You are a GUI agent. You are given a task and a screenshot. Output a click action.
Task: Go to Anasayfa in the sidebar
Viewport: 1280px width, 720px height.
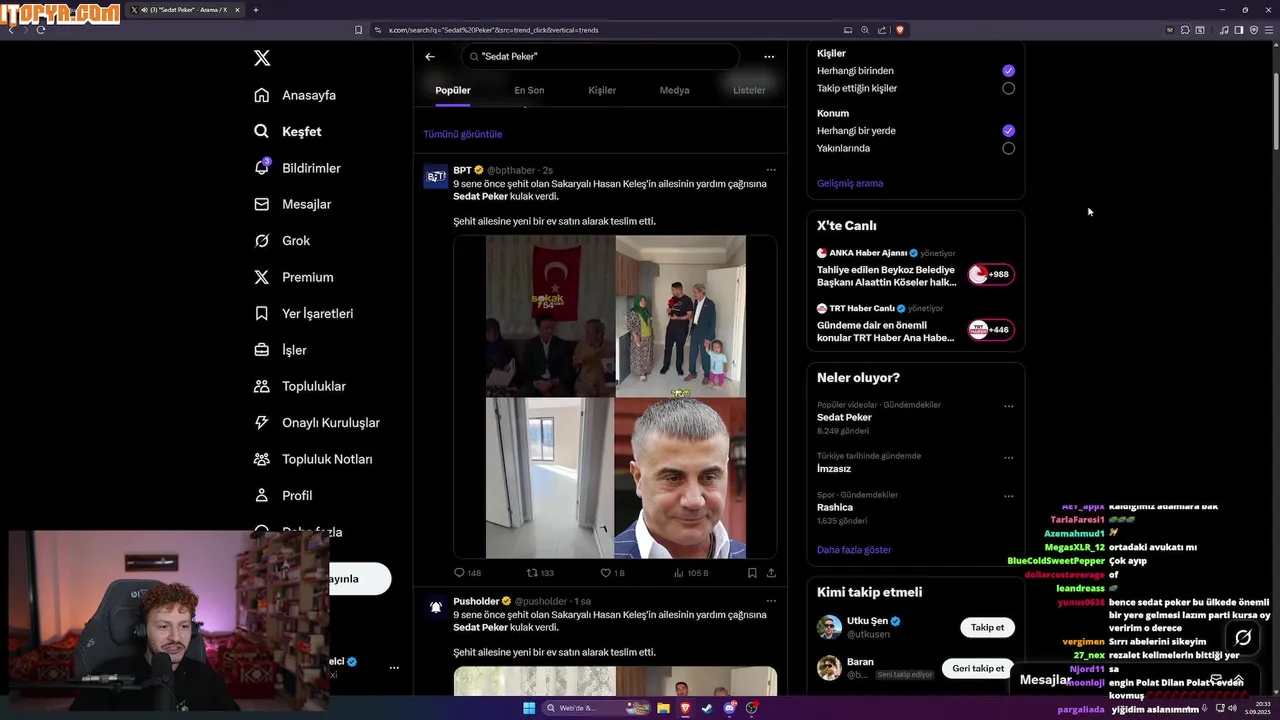[295, 95]
